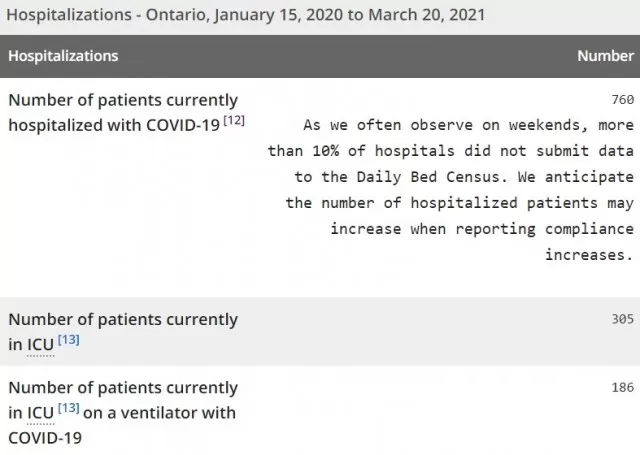This screenshot has height=455, width=640.
Task: Click the 'hospitalized with COVID-19' row label
Action: [x=114, y=125]
